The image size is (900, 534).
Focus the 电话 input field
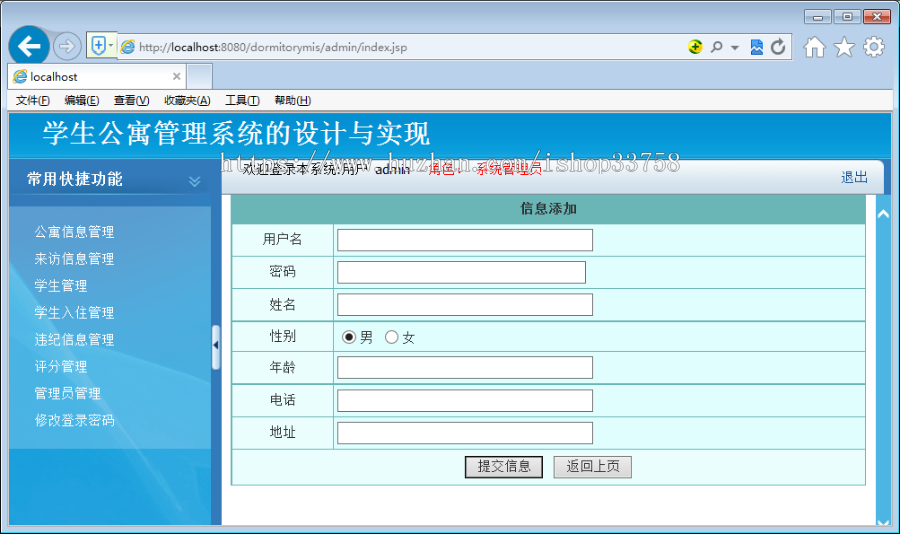click(465, 401)
